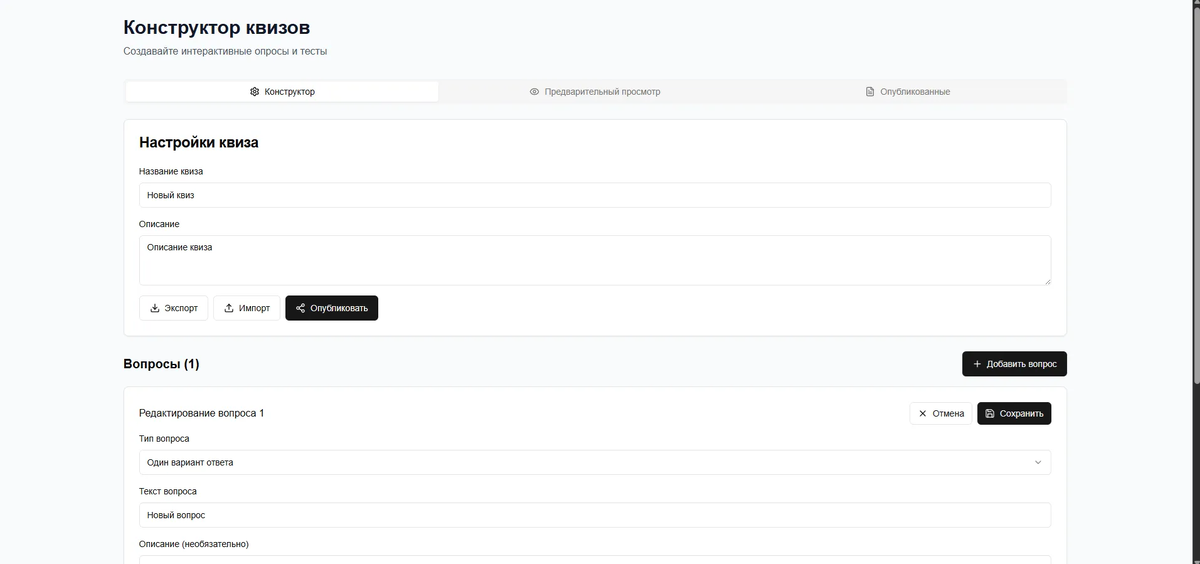1200x564 pixels.
Task: Open the Тип вопроса dropdown
Action: point(595,462)
